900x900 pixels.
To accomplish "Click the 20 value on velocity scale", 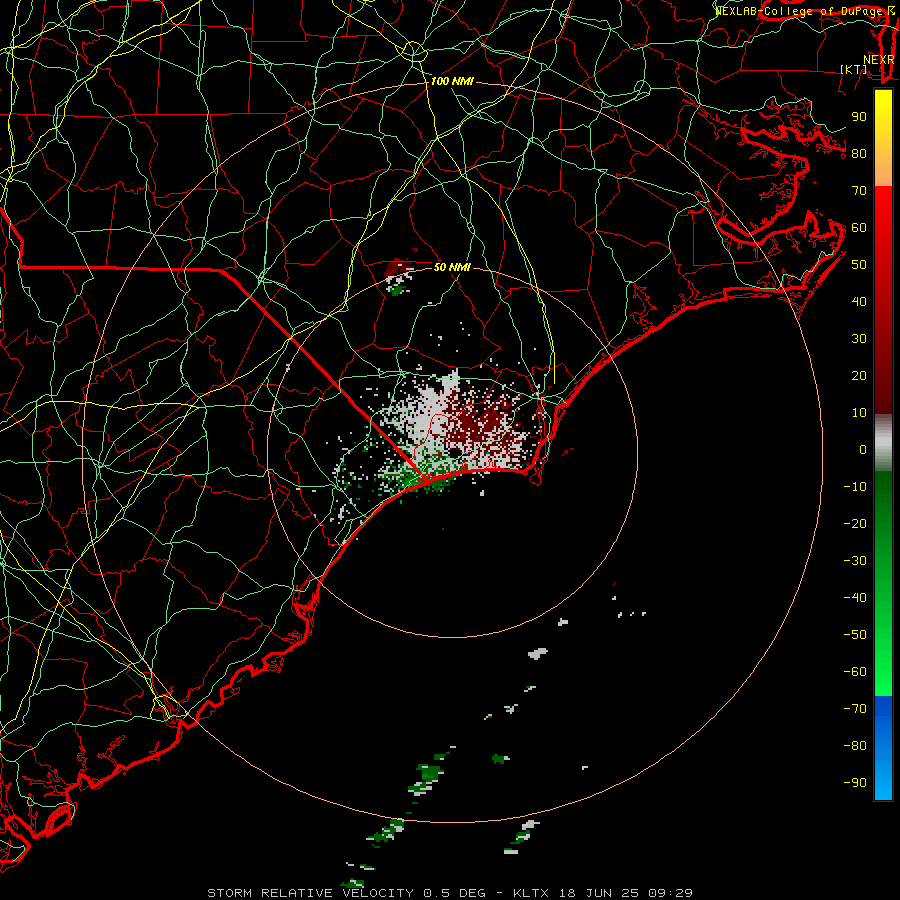I will (x=859, y=376).
